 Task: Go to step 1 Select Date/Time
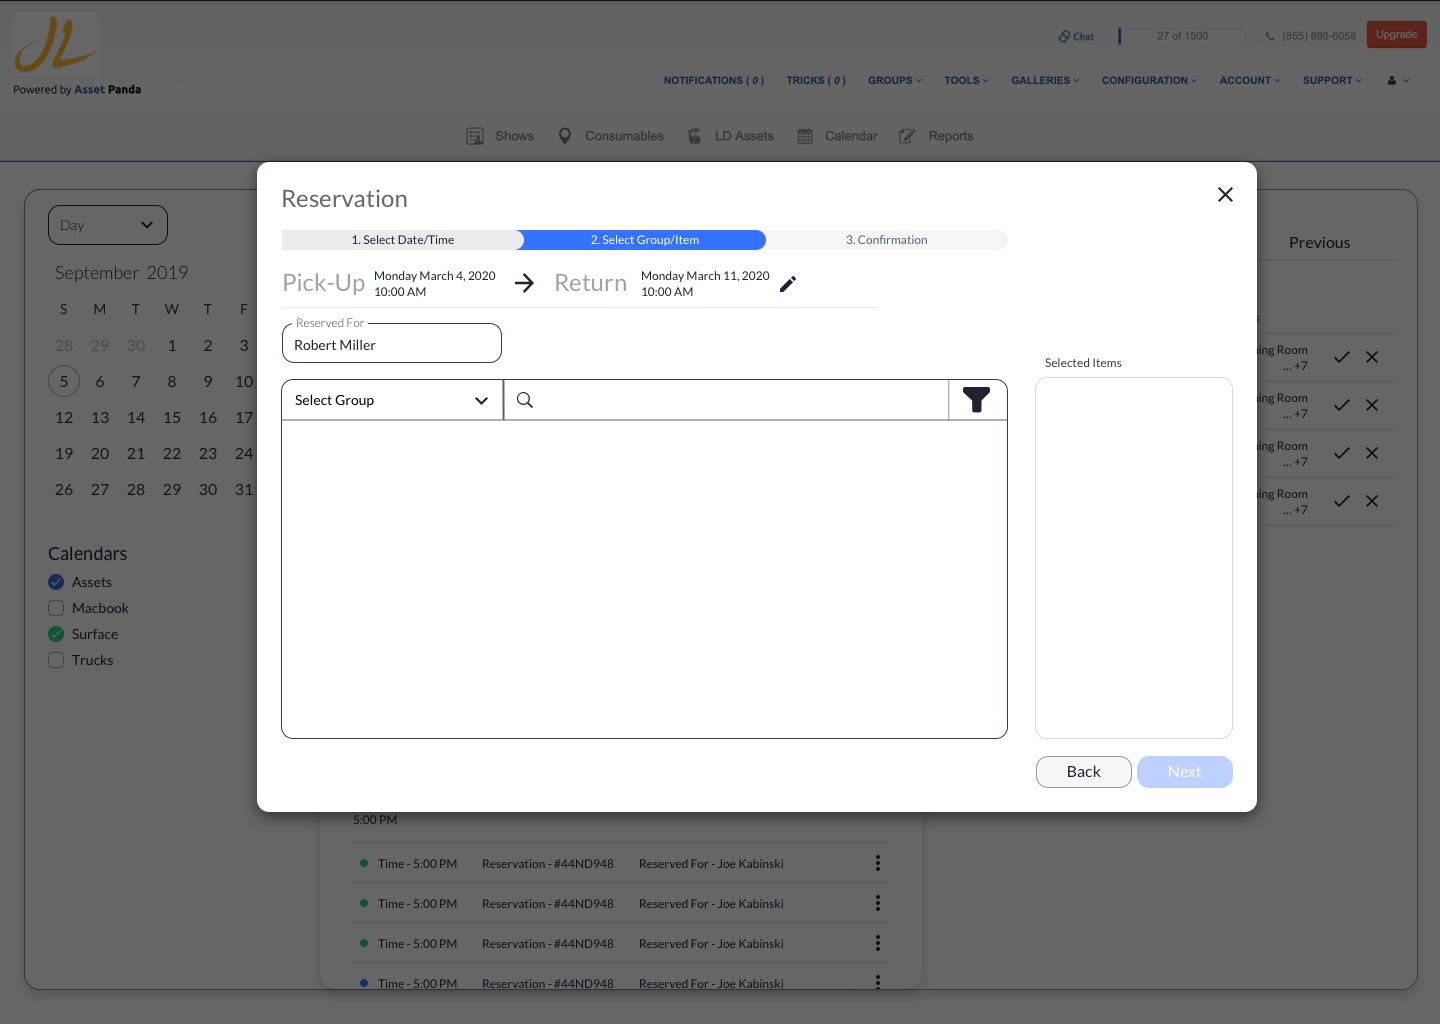[x=402, y=240]
